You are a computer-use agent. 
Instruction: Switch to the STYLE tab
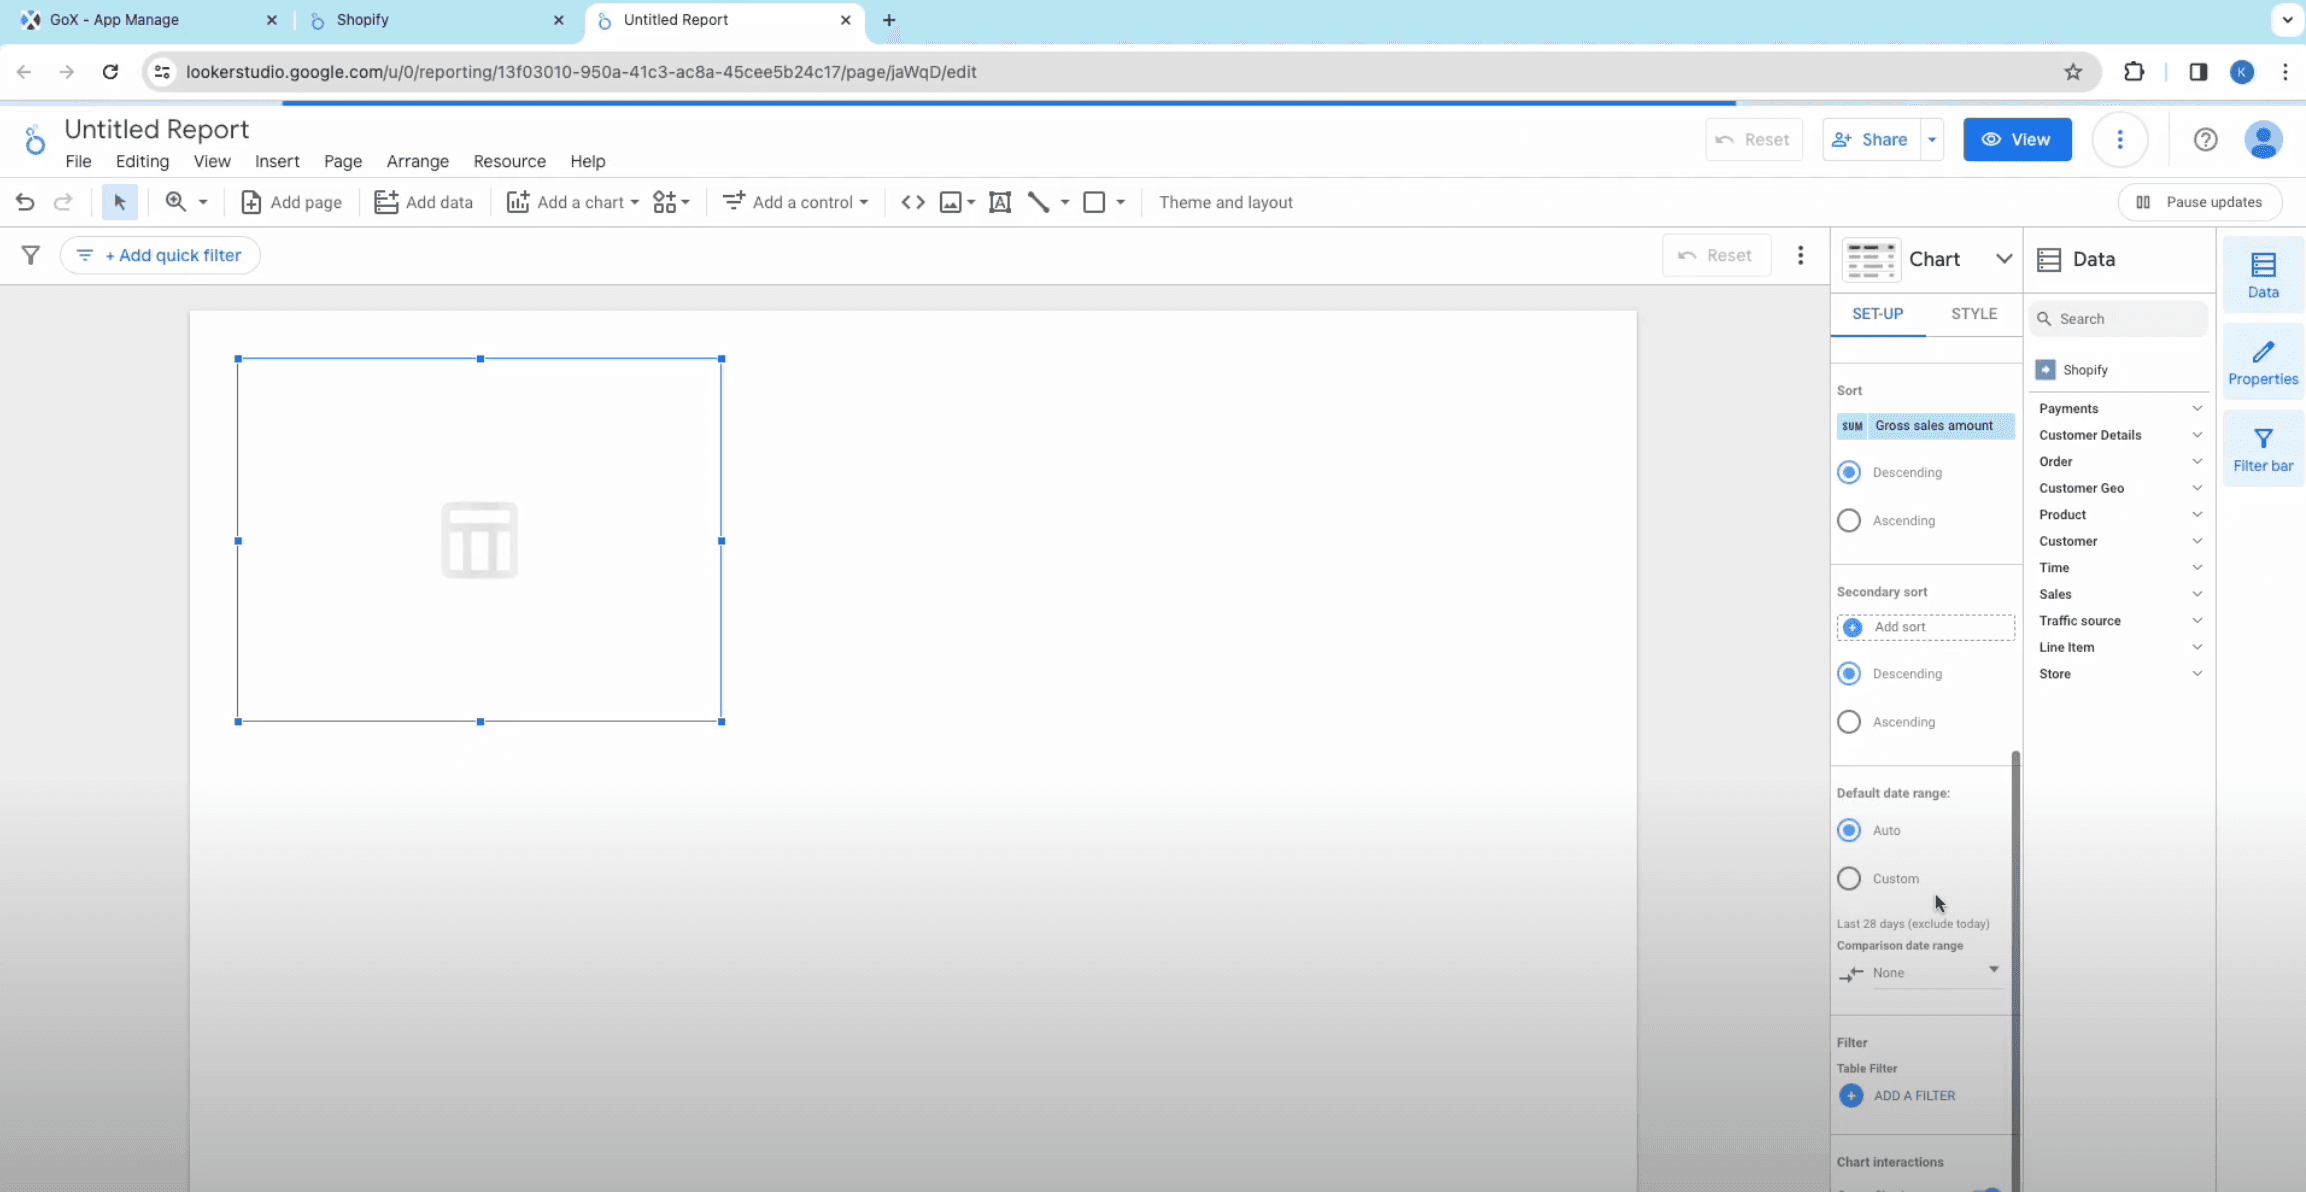[1973, 314]
